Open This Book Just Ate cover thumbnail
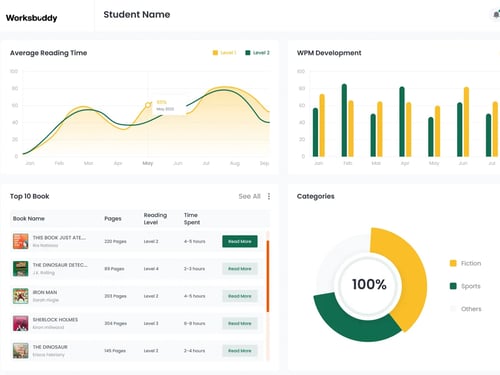The width and height of the screenshot is (500, 375). tap(21, 241)
